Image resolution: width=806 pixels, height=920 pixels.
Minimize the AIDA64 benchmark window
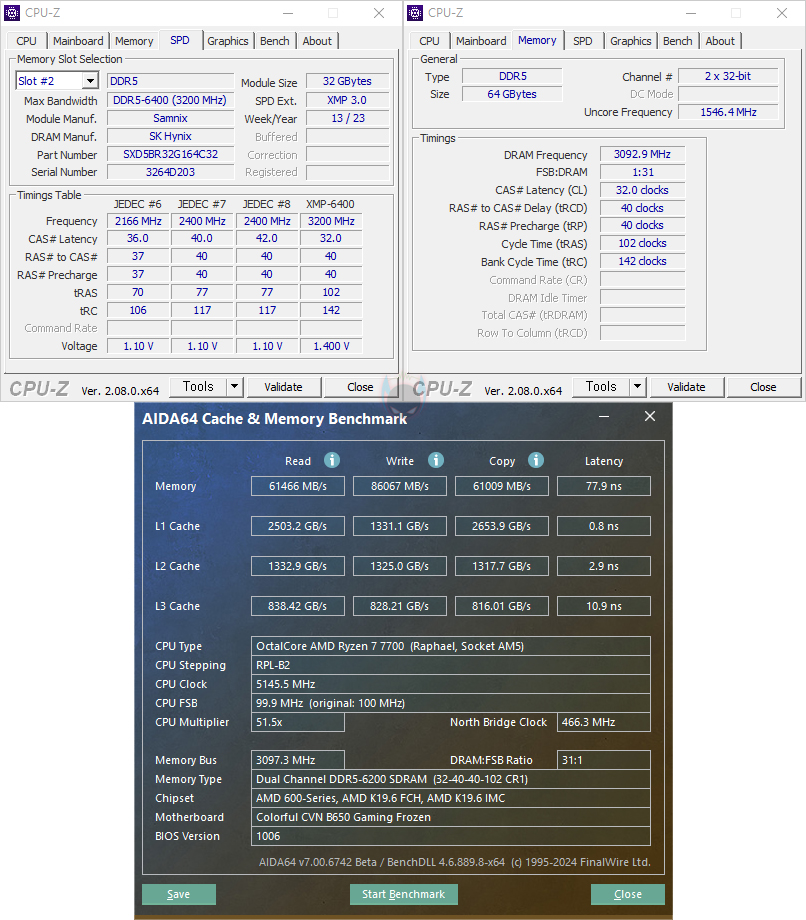tap(604, 417)
